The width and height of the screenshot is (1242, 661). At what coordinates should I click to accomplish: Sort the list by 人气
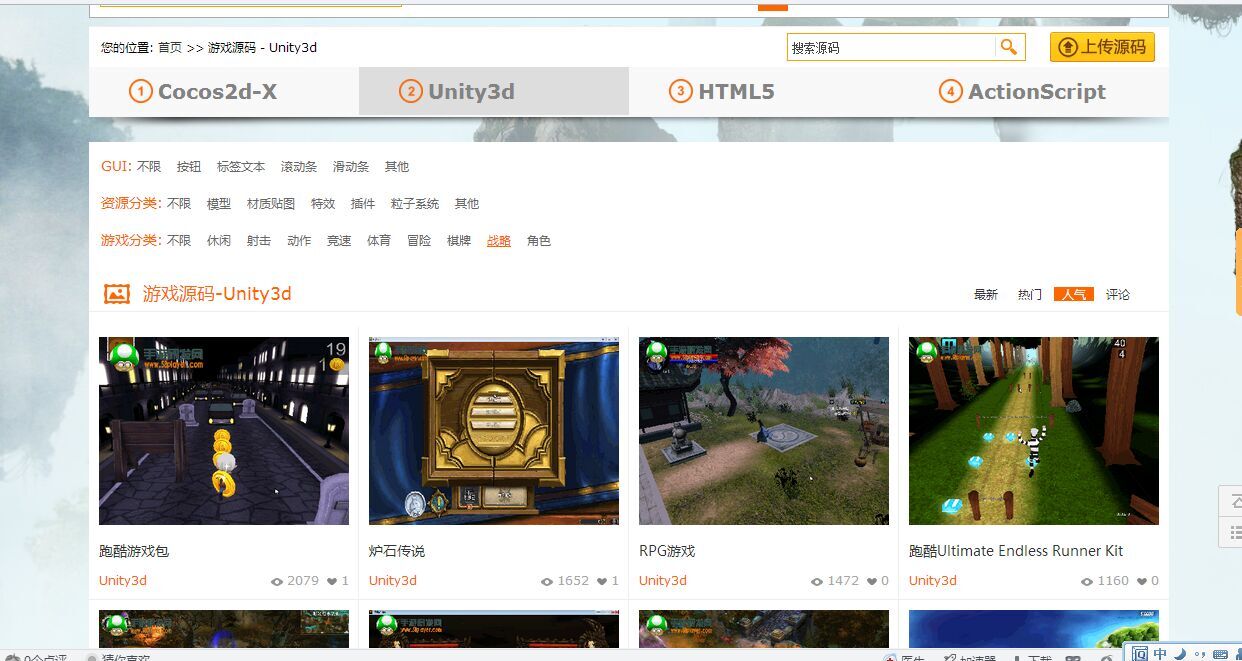1074,295
